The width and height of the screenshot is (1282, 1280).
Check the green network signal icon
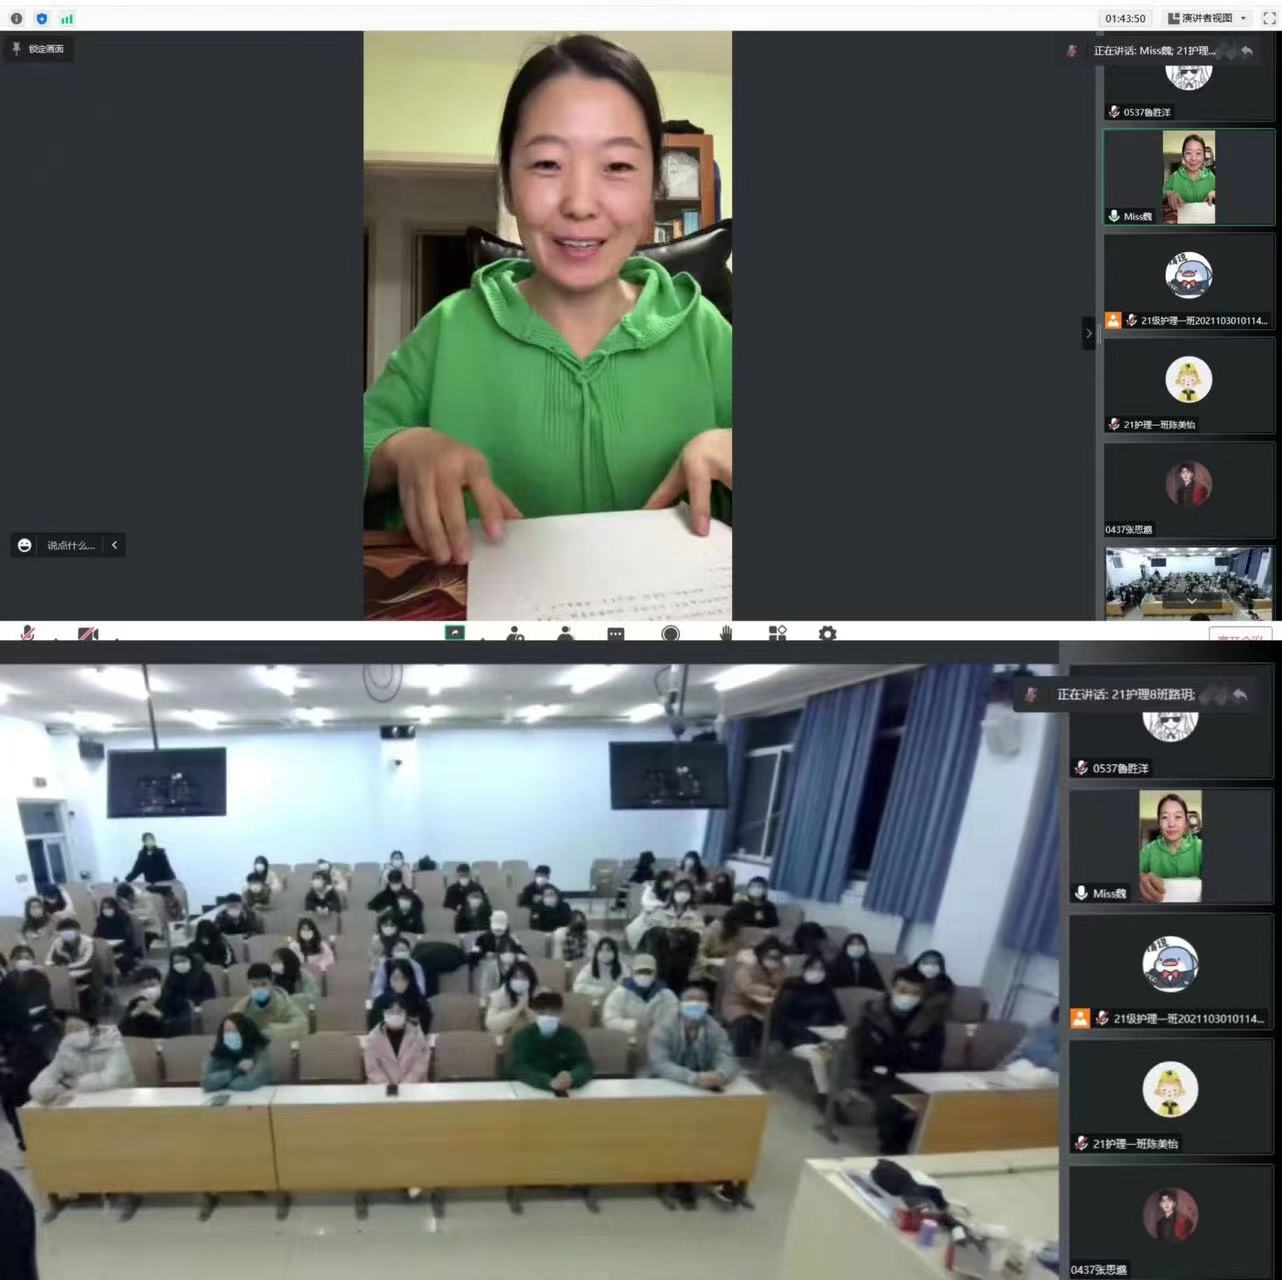coord(67,18)
